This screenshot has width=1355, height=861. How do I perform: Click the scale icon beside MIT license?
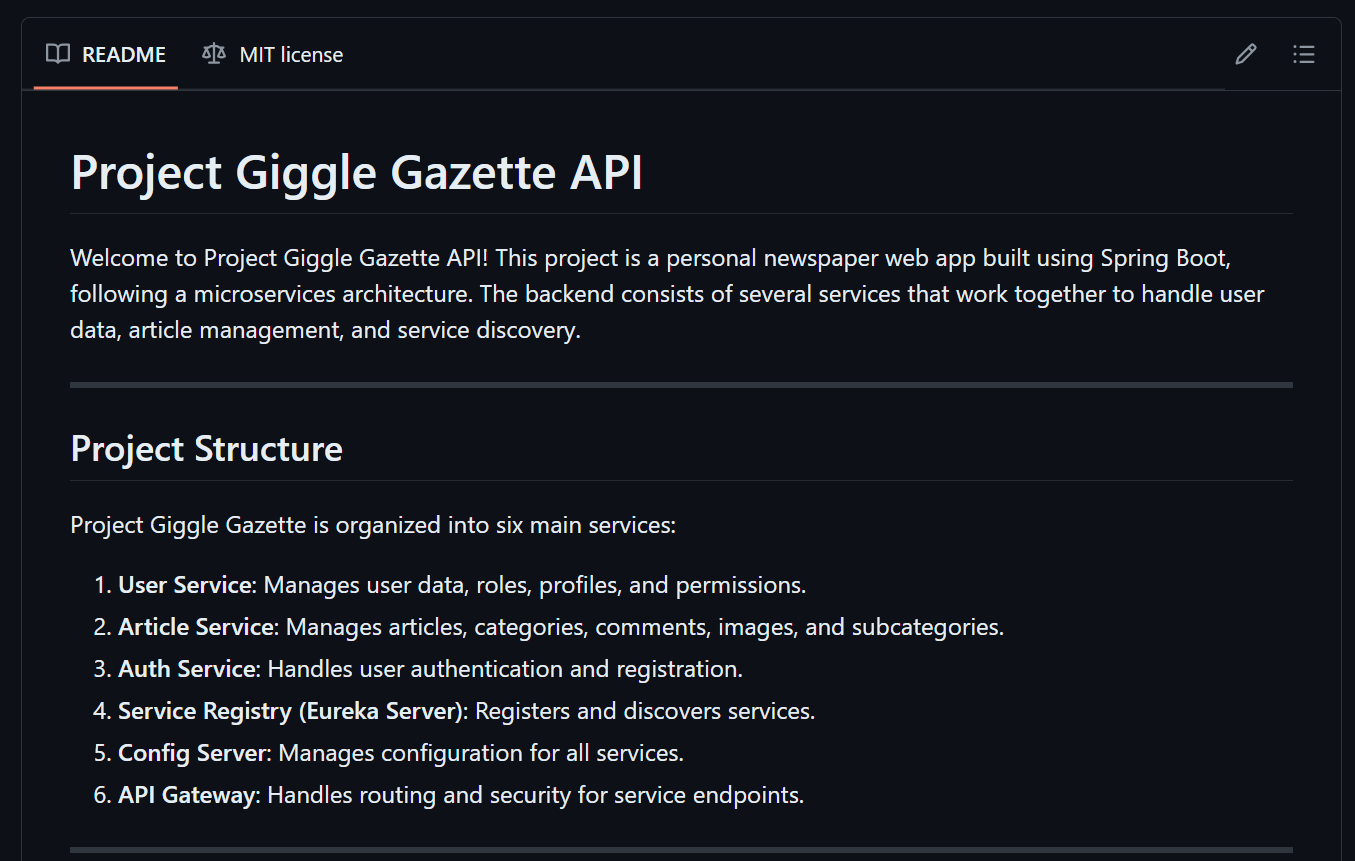coord(214,54)
